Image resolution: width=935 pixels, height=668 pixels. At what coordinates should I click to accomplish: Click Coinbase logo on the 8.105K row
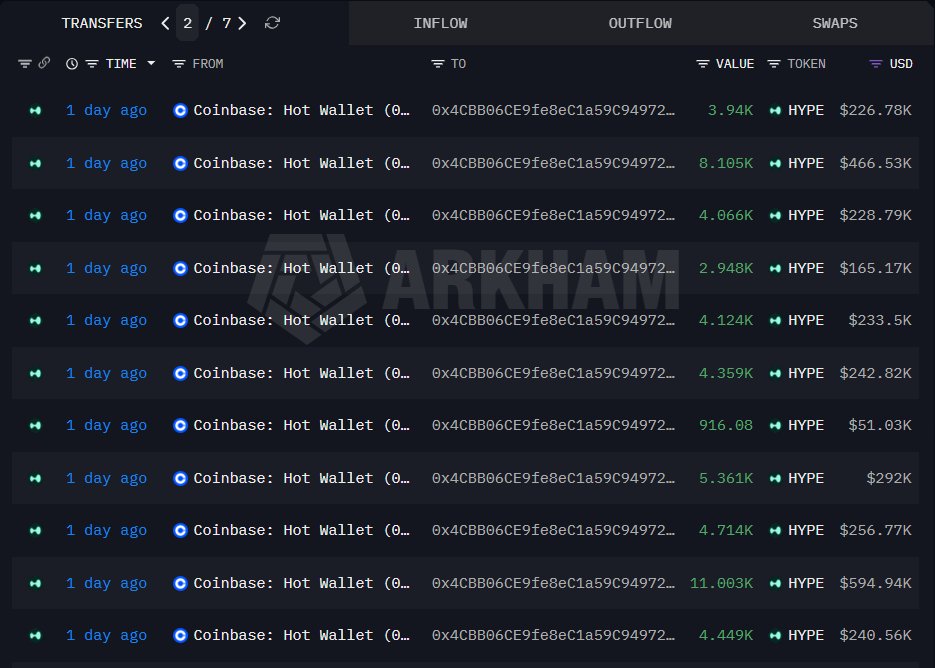tap(180, 163)
